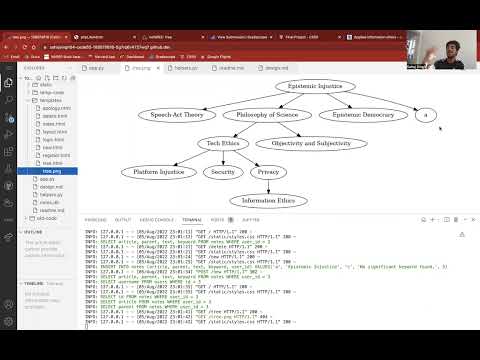Open the JUPYTER panel tab
480x360 pixels.
[251, 220]
